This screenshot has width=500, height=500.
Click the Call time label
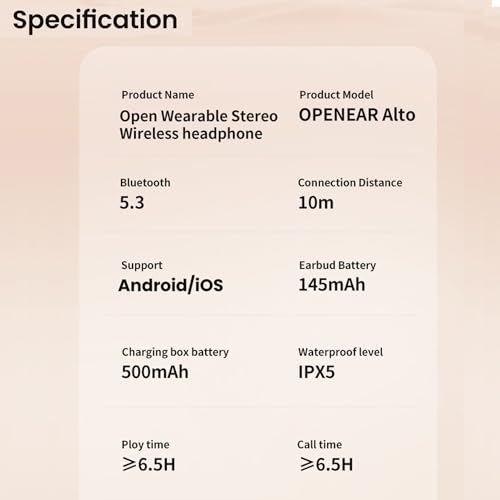[x=319, y=445]
